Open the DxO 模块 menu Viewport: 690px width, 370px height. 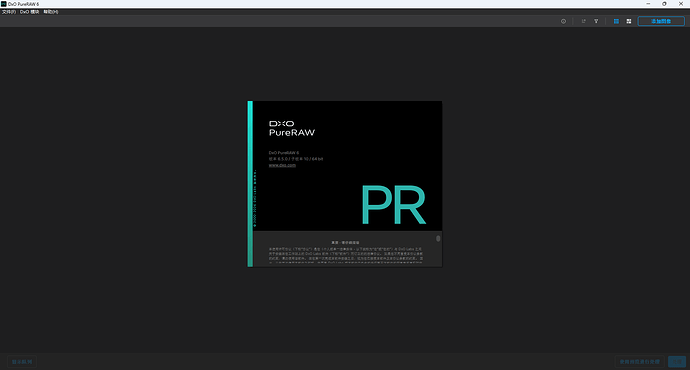29,12
